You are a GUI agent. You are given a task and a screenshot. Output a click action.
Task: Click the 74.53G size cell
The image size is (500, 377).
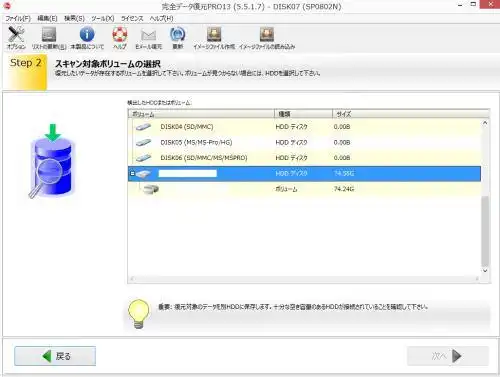pos(344,174)
